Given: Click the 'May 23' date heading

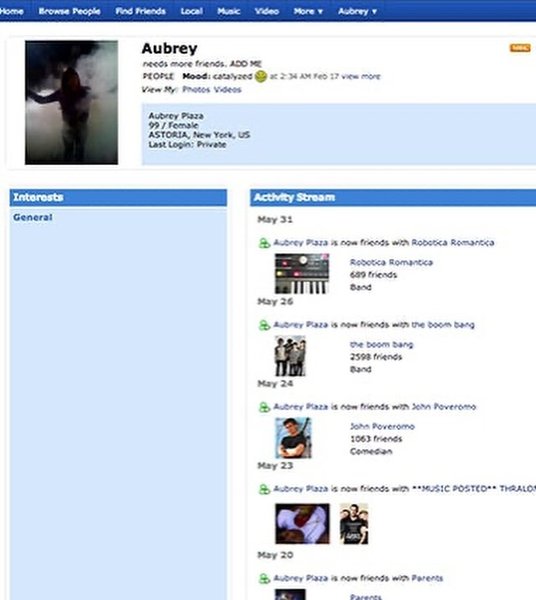Looking at the screenshot, I should pos(275,466).
